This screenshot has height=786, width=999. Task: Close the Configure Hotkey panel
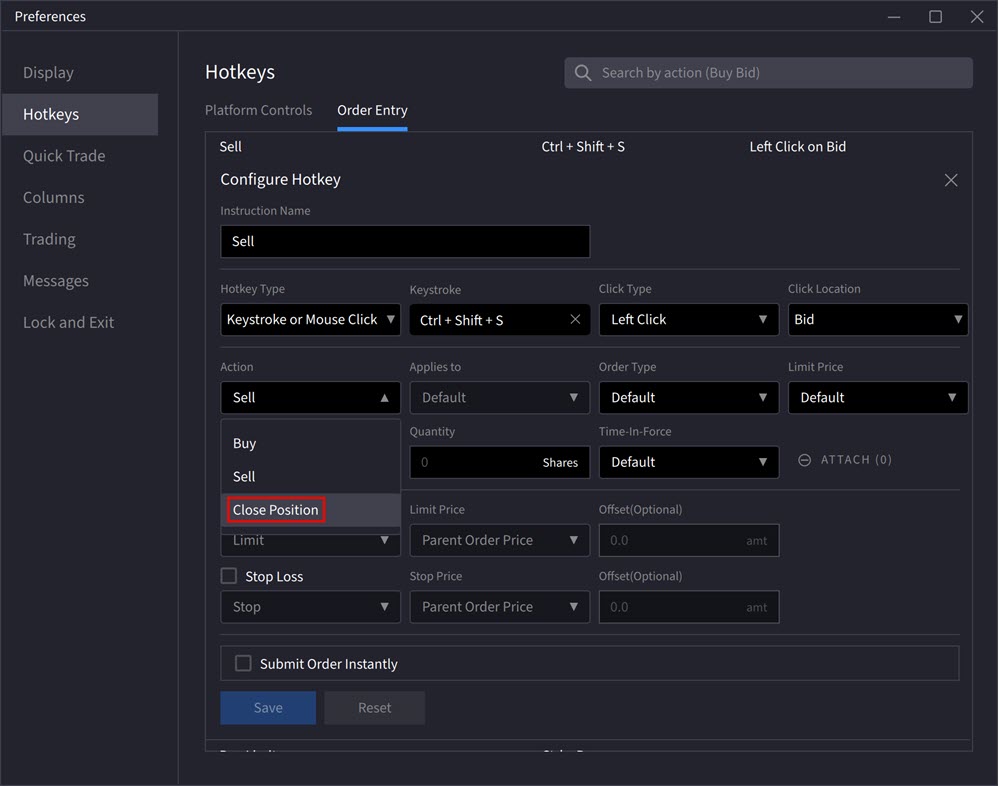point(951,180)
